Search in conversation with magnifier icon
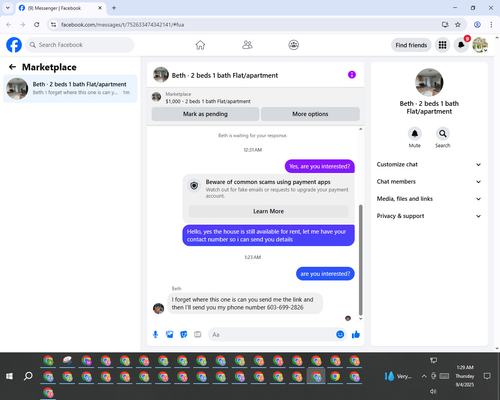The width and height of the screenshot is (500, 400). [x=443, y=134]
